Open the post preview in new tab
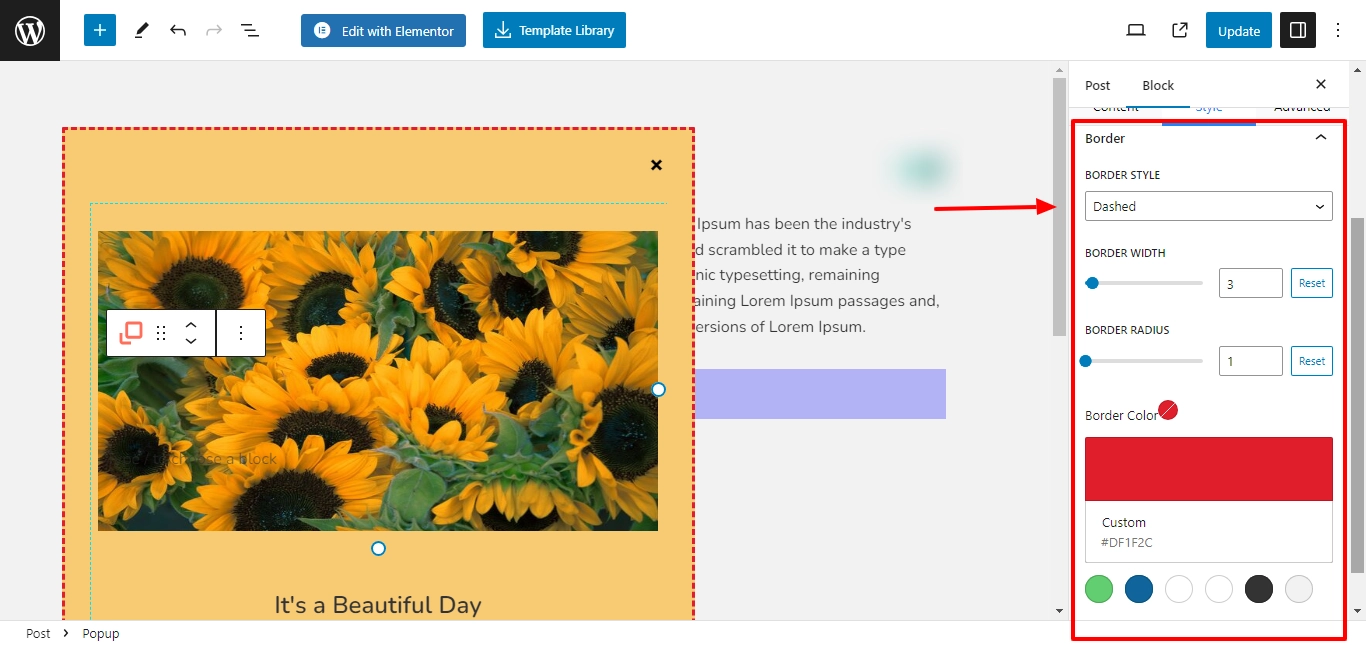The width and height of the screenshot is (1366, 645). point(1180,31)
